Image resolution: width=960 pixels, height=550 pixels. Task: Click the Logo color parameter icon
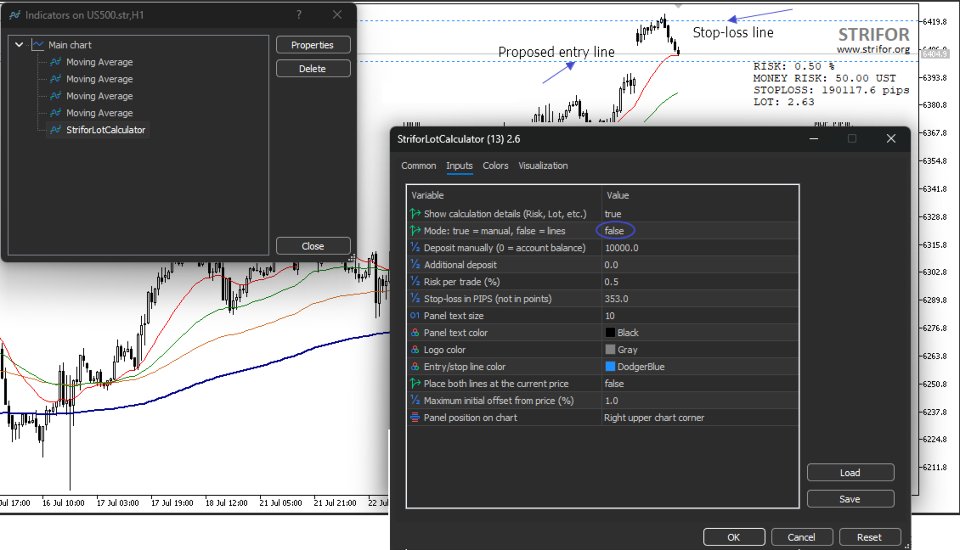pos(415,350)
